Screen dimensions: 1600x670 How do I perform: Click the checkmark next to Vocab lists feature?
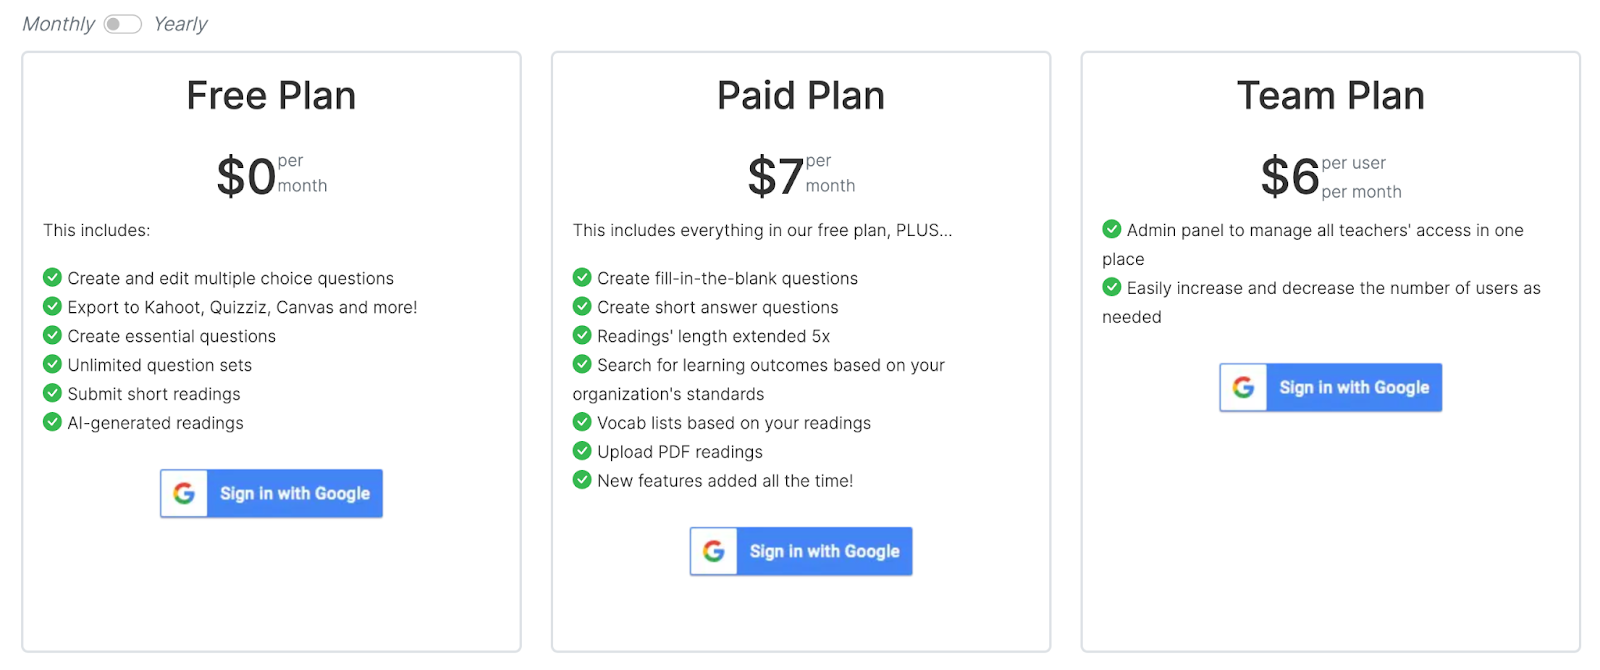pos(582,422)
